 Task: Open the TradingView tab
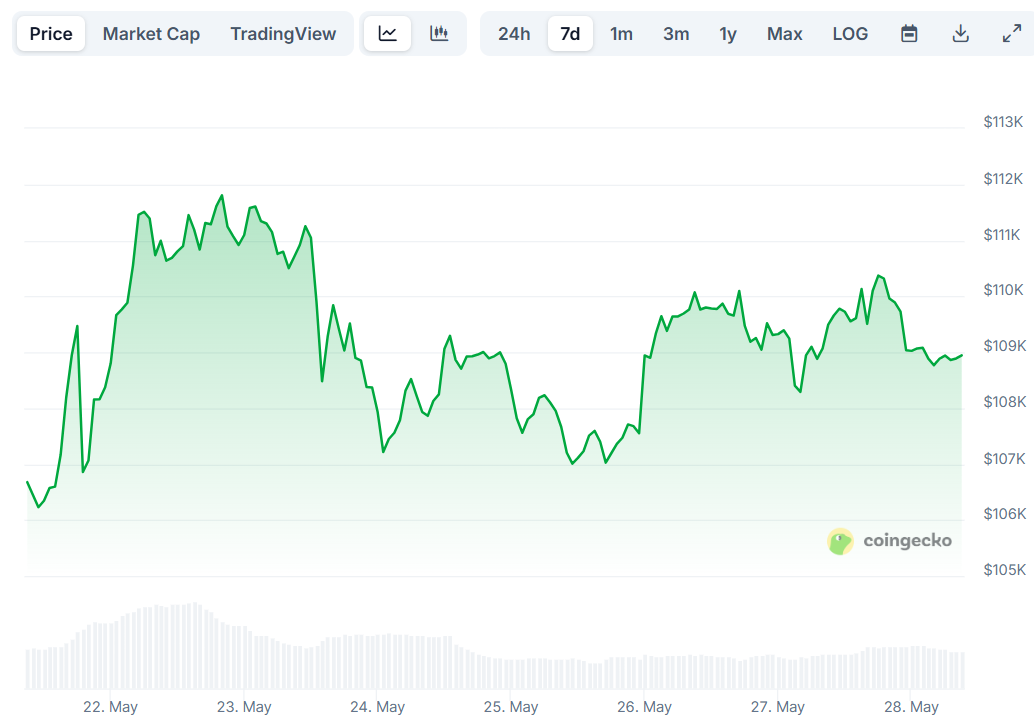click(x=283, y=34)
